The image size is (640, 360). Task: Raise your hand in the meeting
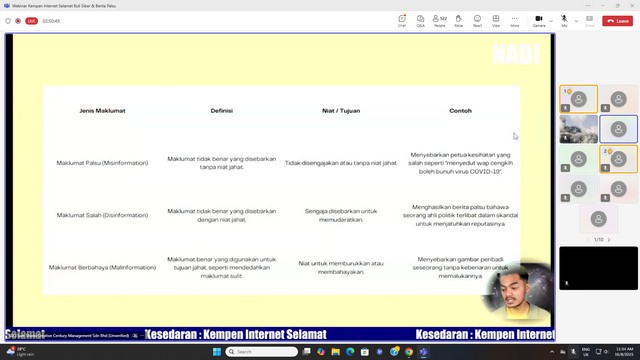click(459, 21)
